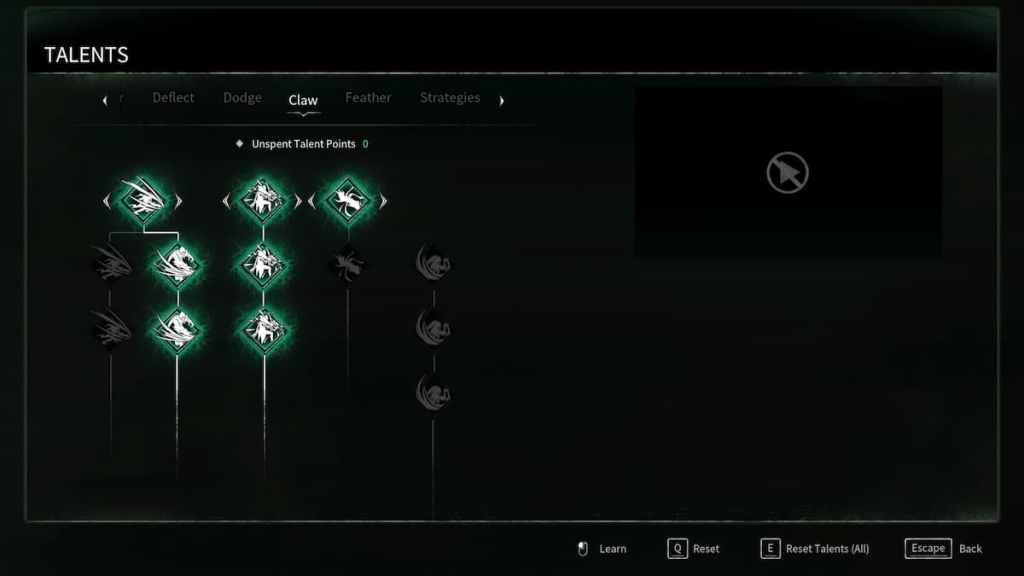This screenshot has height=576, width=1024.
Task: Switch to the Strategies tab
Action: tap(450, 98)
